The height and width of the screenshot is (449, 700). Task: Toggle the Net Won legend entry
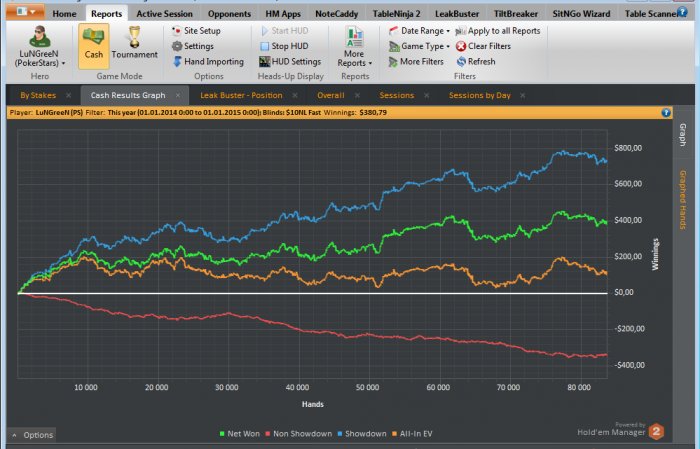tap(239, 434)
